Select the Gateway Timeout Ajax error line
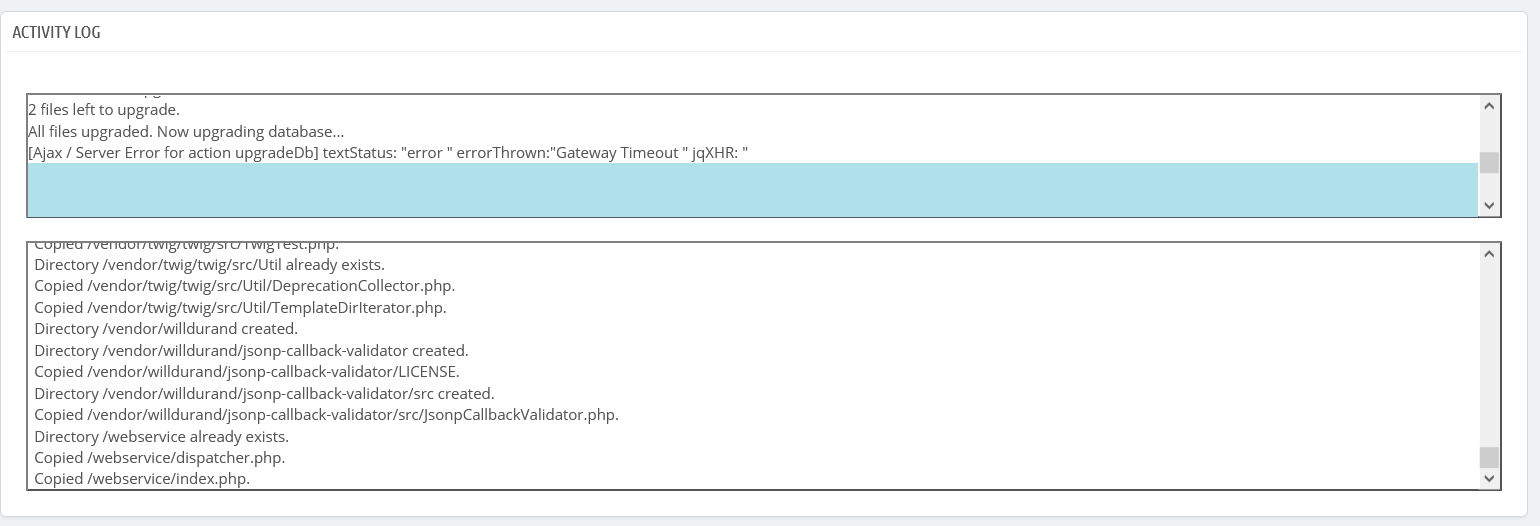Image resolution: width=1540 pixels, height=526 pixels. point(388,153)
